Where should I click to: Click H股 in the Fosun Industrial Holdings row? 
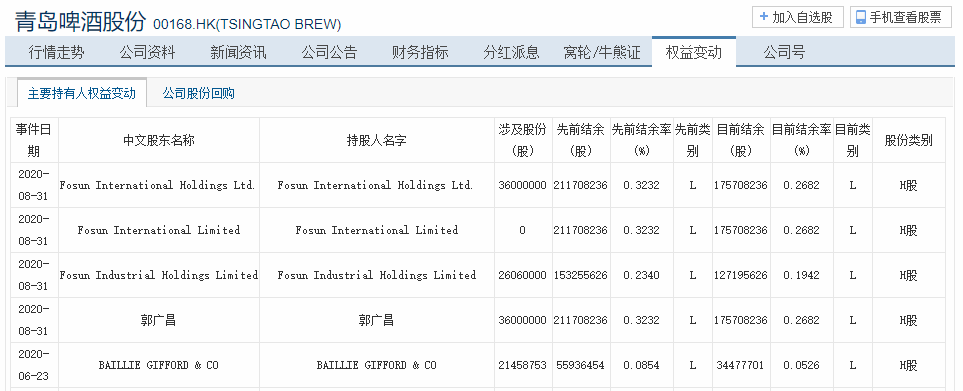point(908,275)
